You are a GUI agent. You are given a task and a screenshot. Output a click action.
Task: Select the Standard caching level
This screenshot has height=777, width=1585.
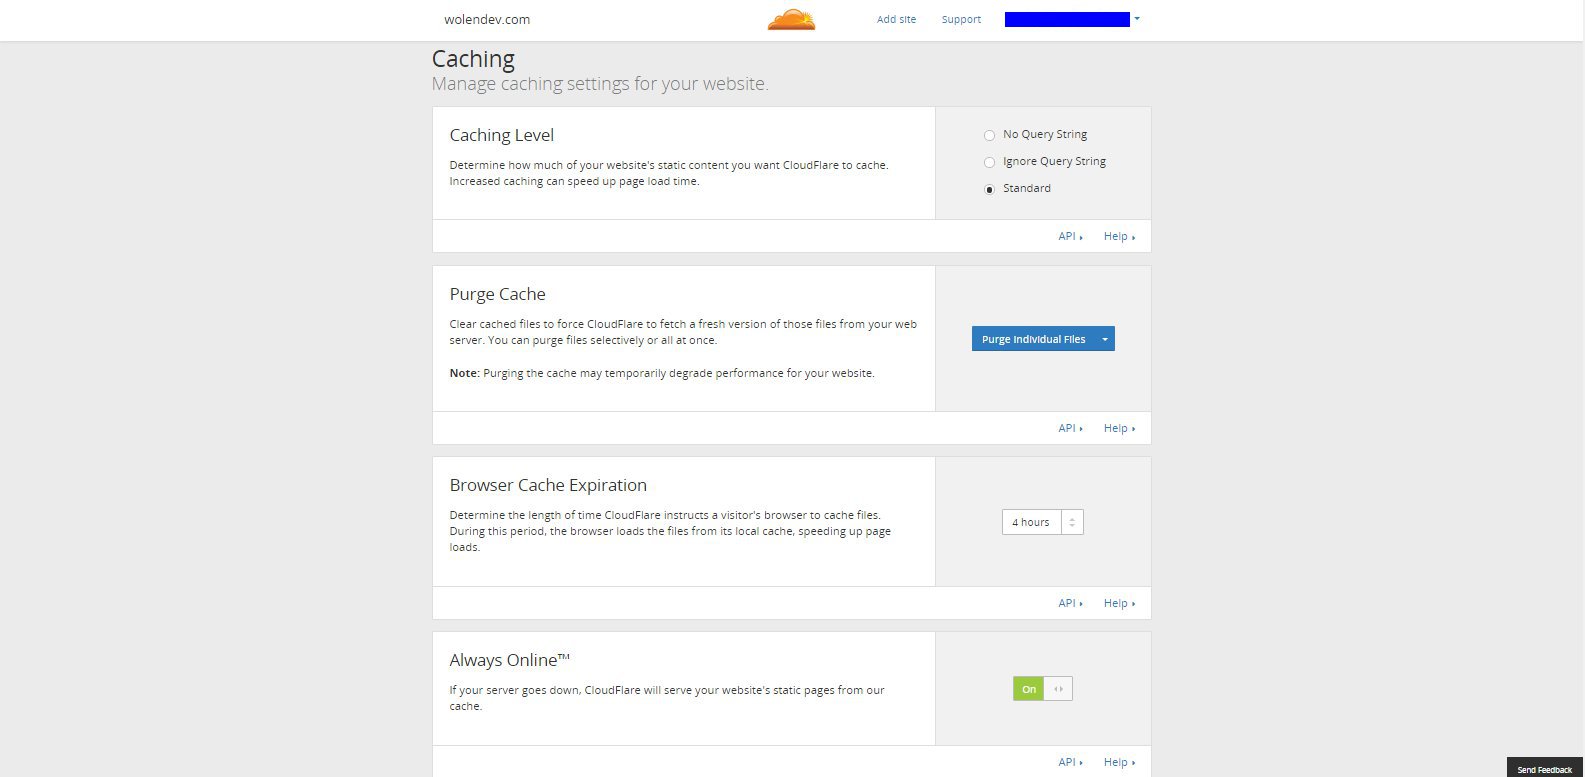(x=989, y=189)
